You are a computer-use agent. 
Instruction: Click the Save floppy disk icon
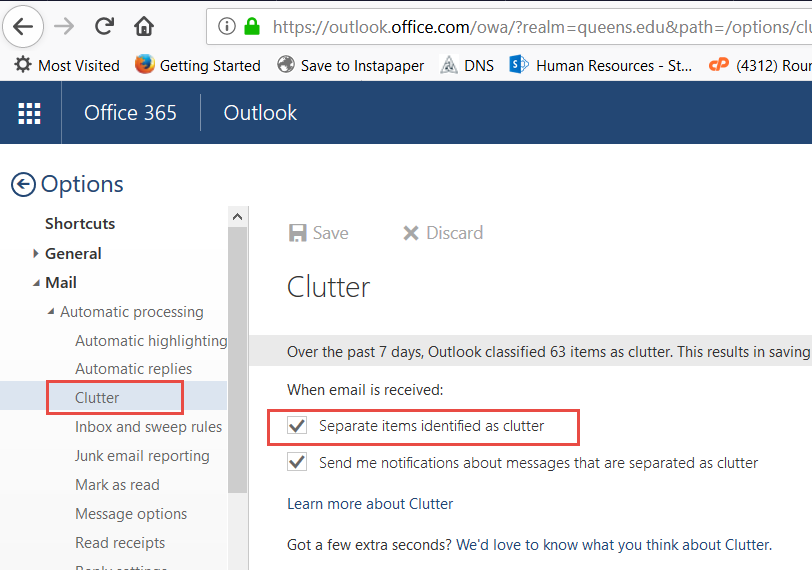pos(298,233)
